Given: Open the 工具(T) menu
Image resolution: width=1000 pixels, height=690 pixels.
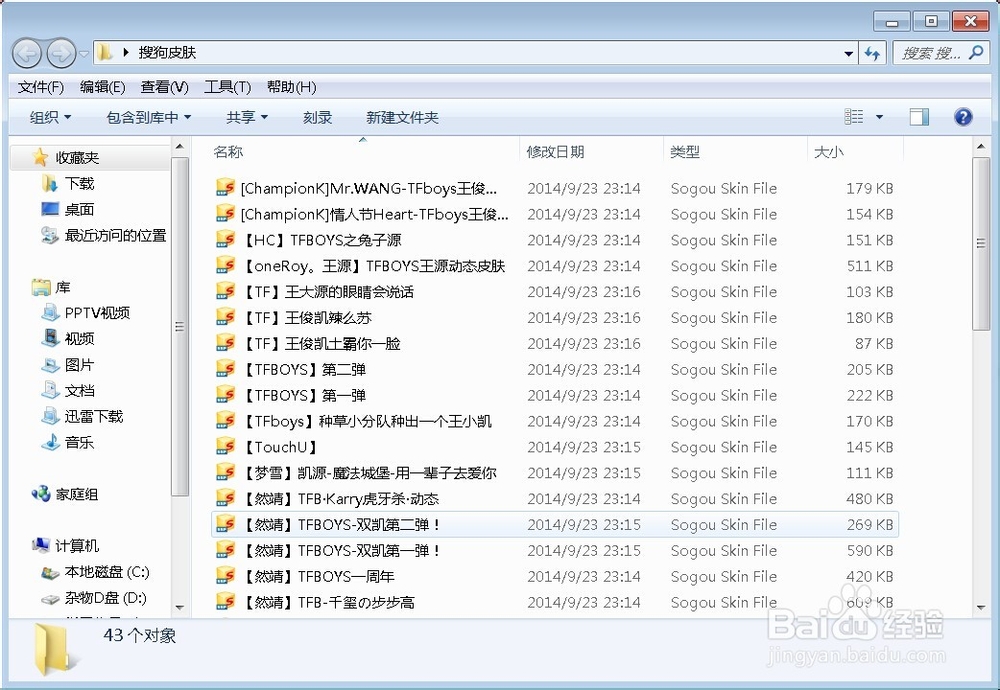Looking at the screenshot, I should [227, 87].
